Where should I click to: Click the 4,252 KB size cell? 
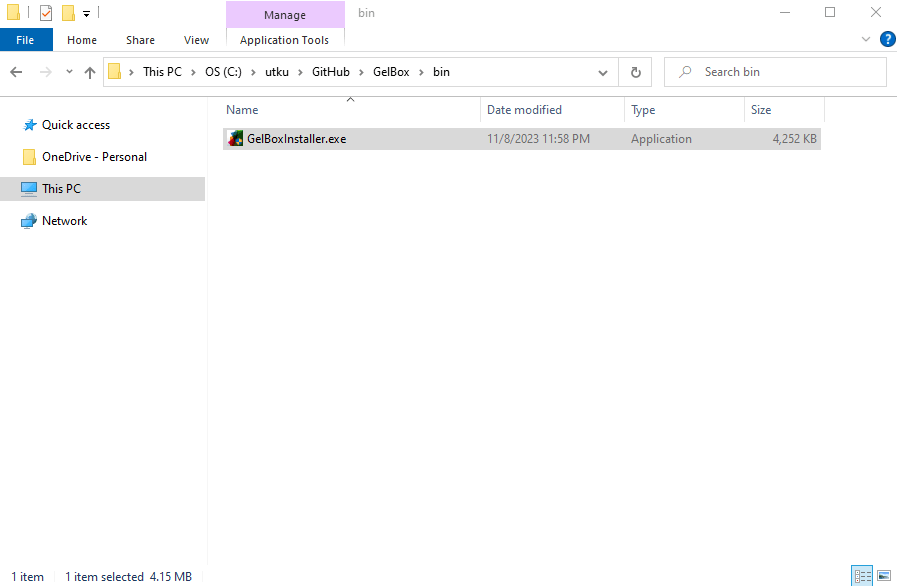click(x=795, y=139)
